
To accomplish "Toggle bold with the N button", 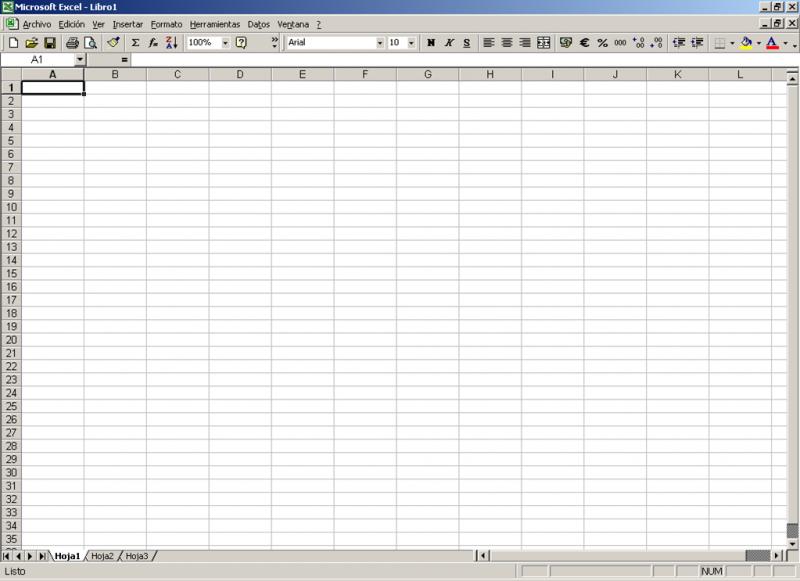I will (x=431, y=43).
